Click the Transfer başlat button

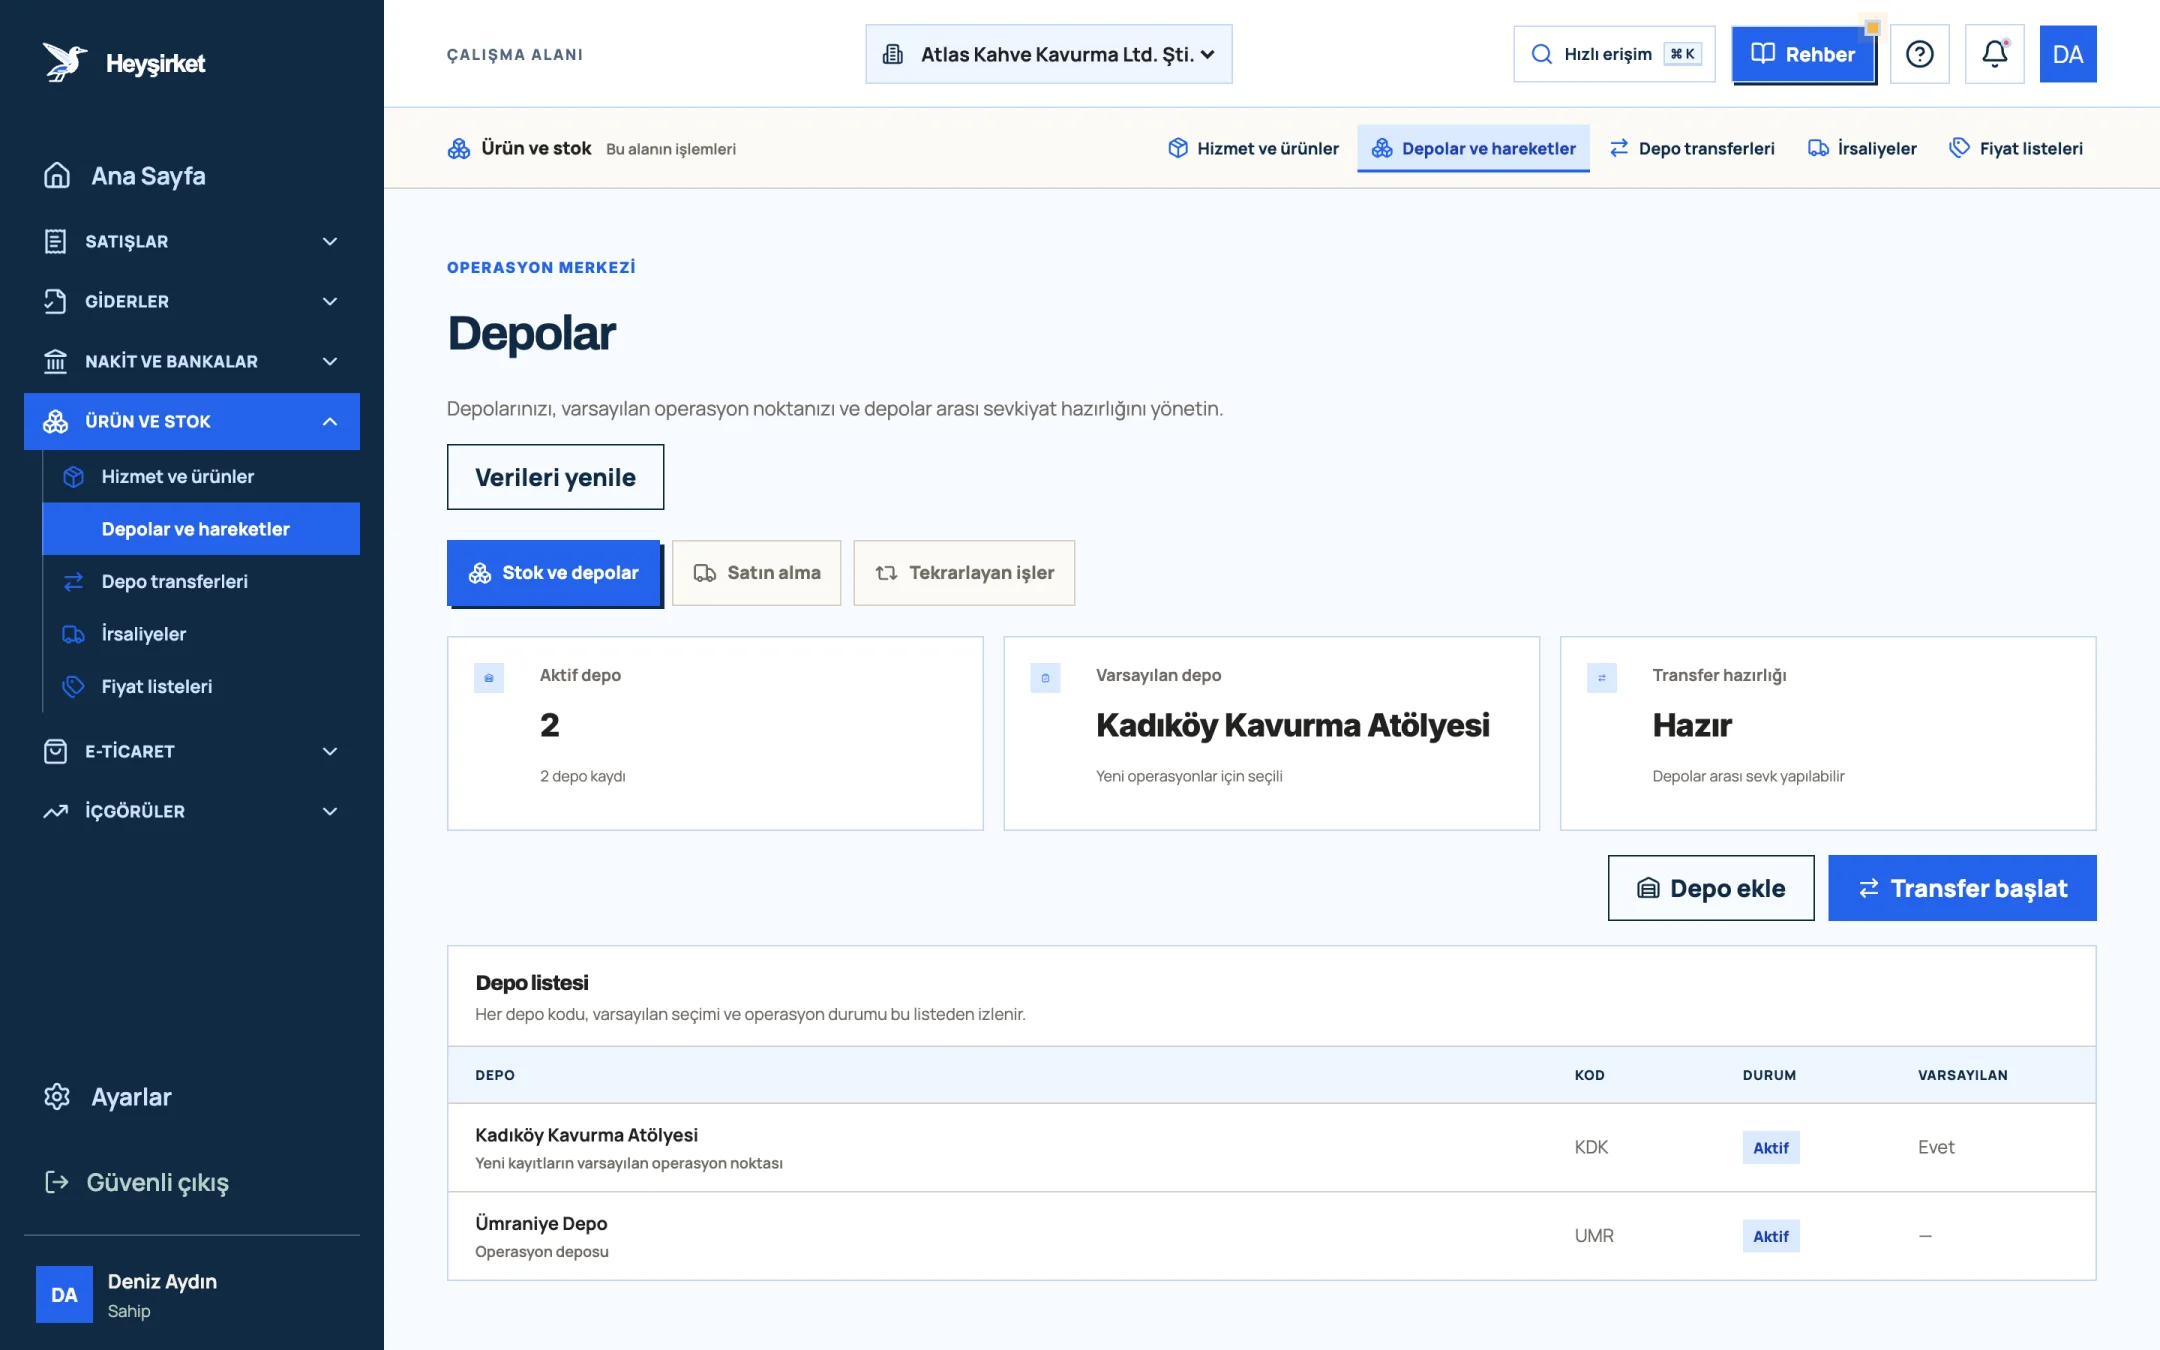point(1962,888)
